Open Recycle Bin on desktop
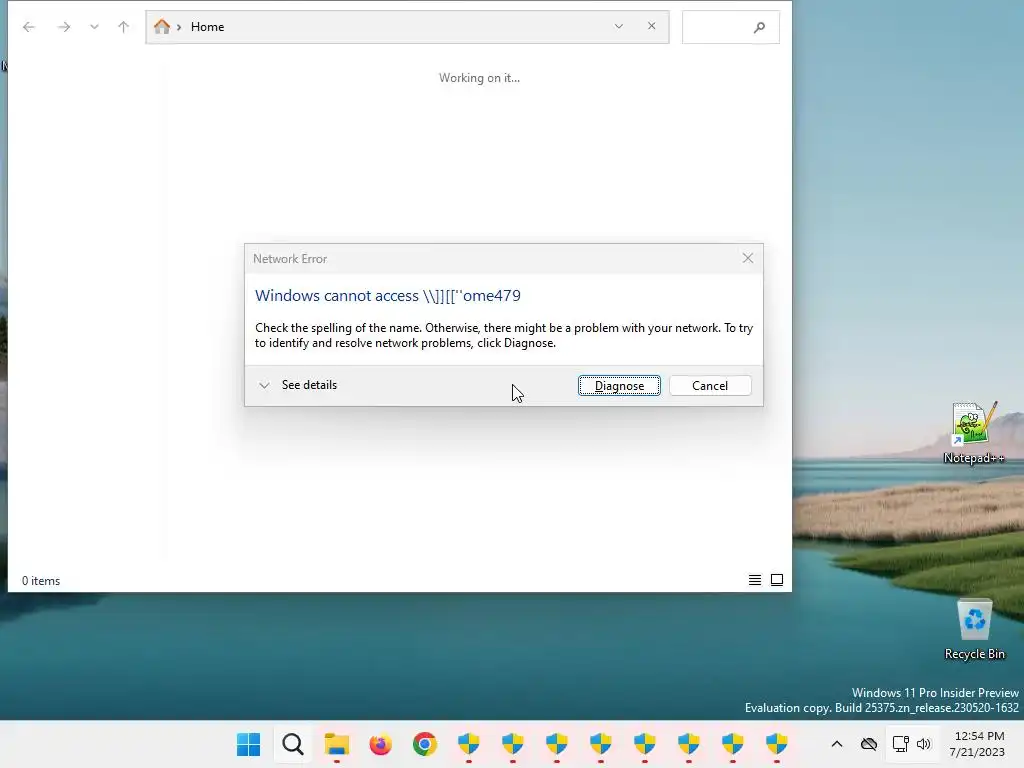 974,629
